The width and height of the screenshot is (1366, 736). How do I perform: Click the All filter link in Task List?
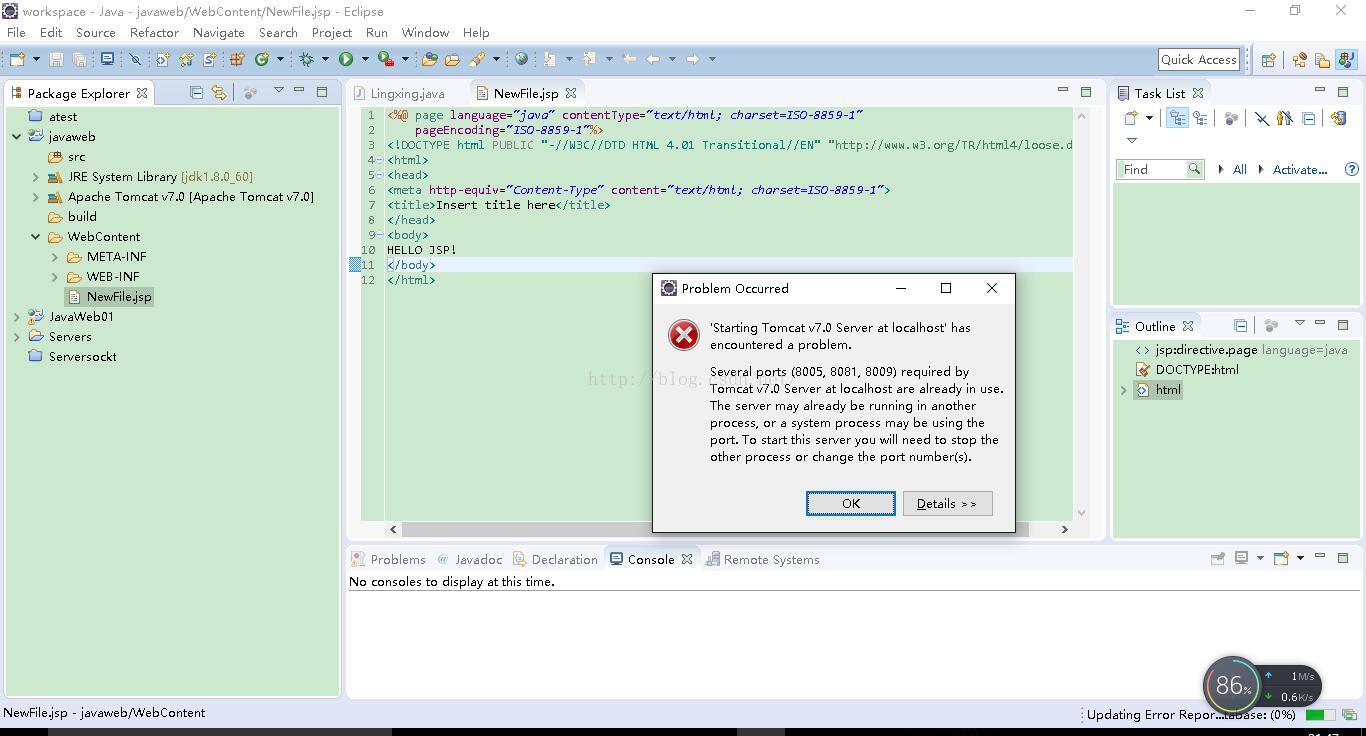(1239, 169)
